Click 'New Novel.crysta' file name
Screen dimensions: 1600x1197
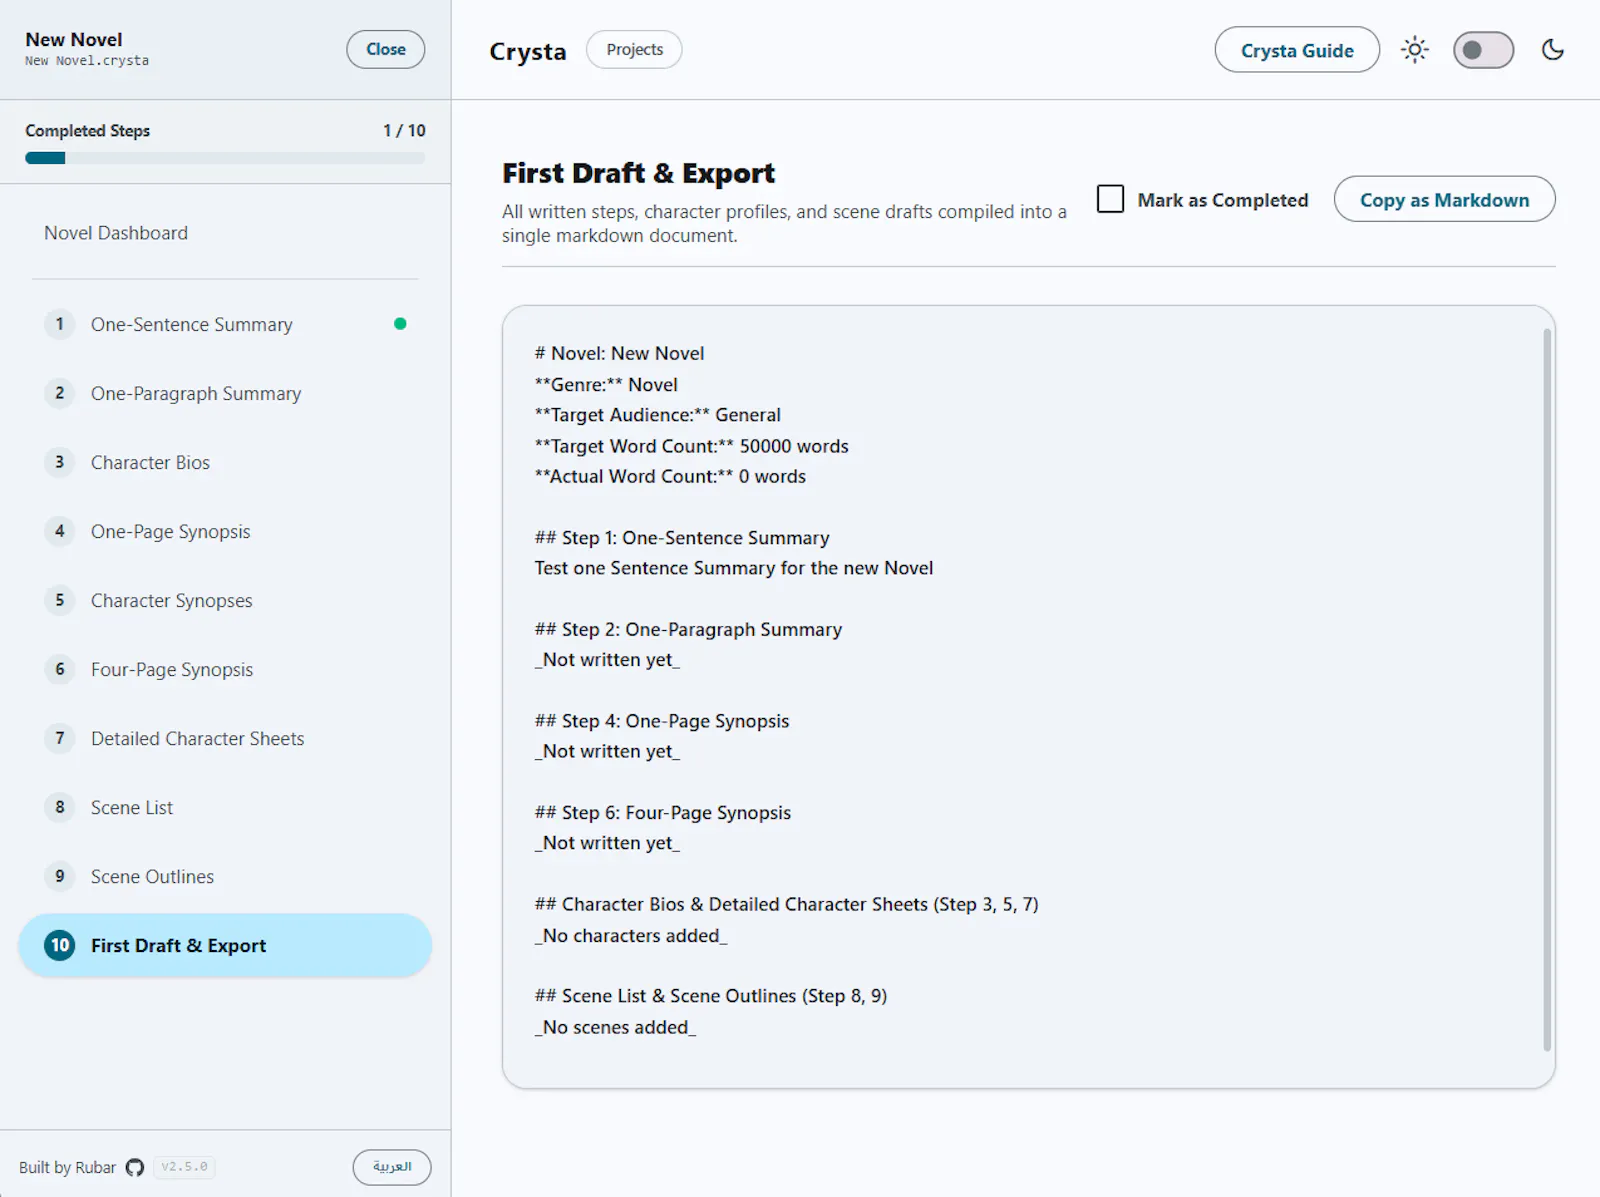(87, 61)
